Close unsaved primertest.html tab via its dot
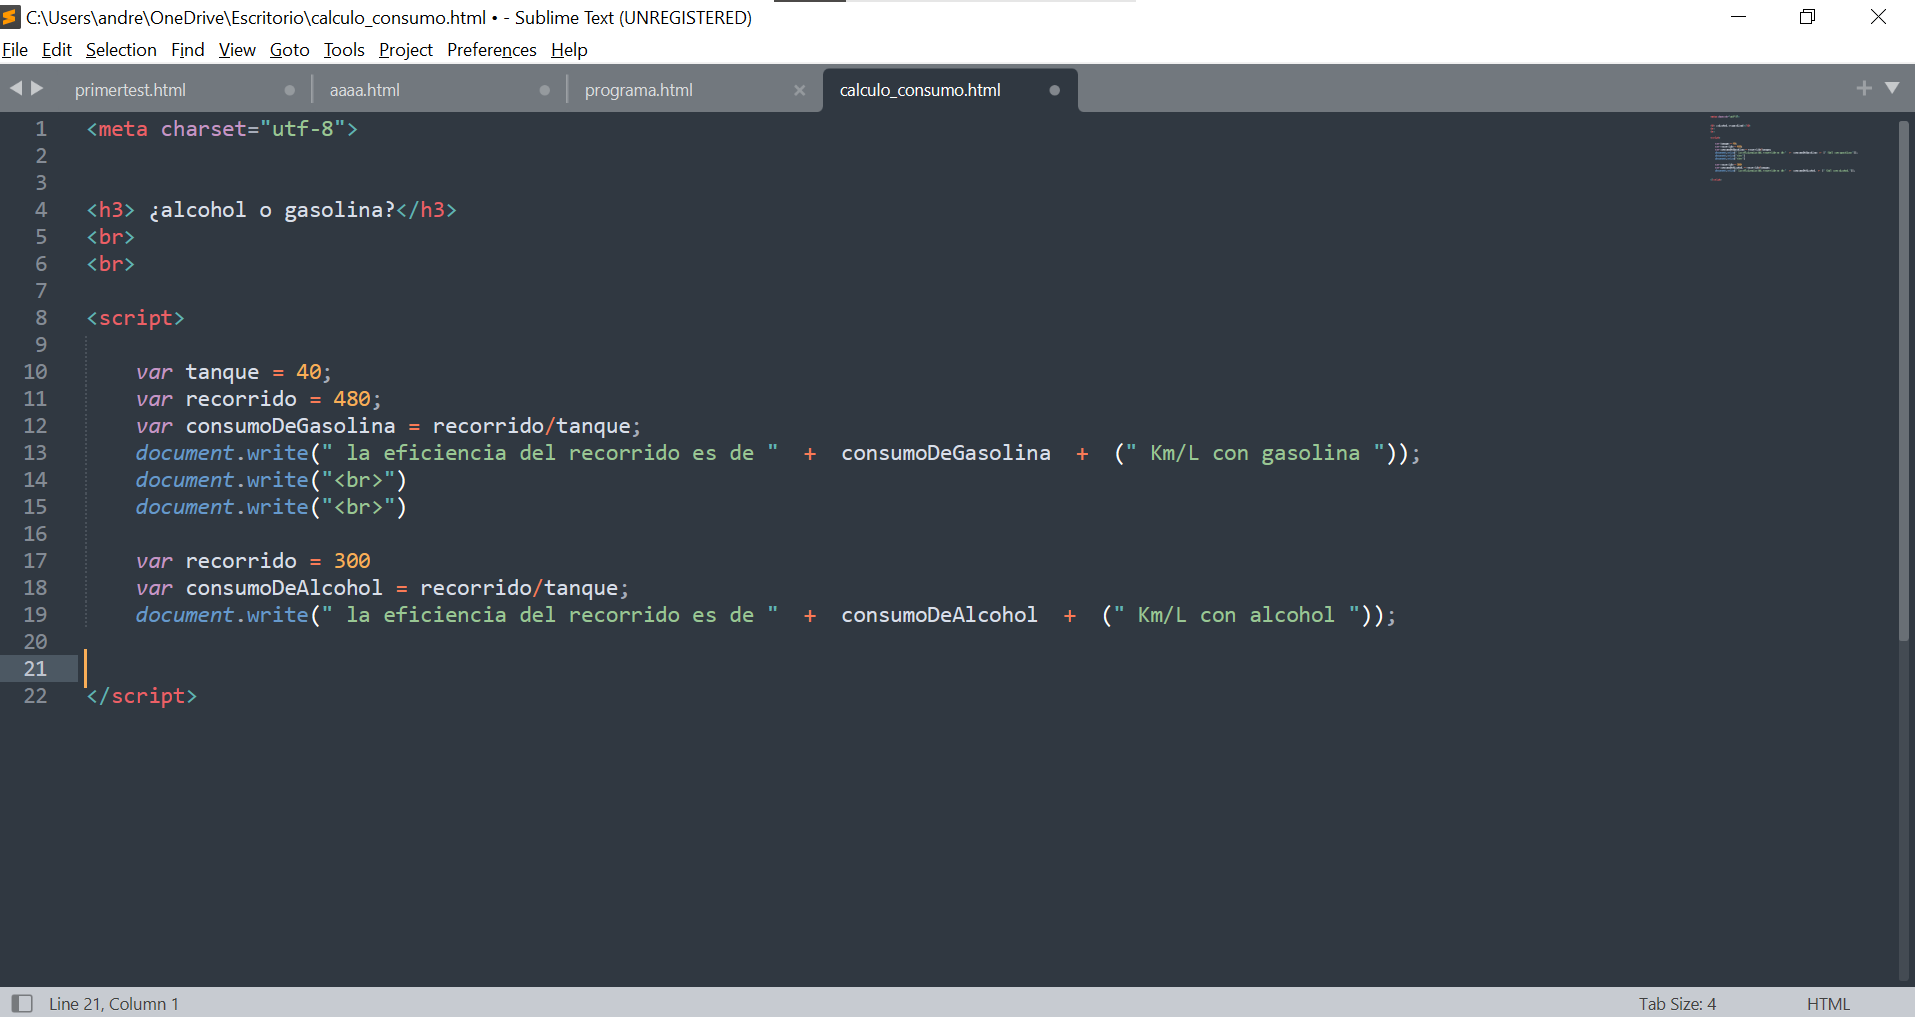1915x1017 pixels. pyautogui.click(x=290, y=90)
